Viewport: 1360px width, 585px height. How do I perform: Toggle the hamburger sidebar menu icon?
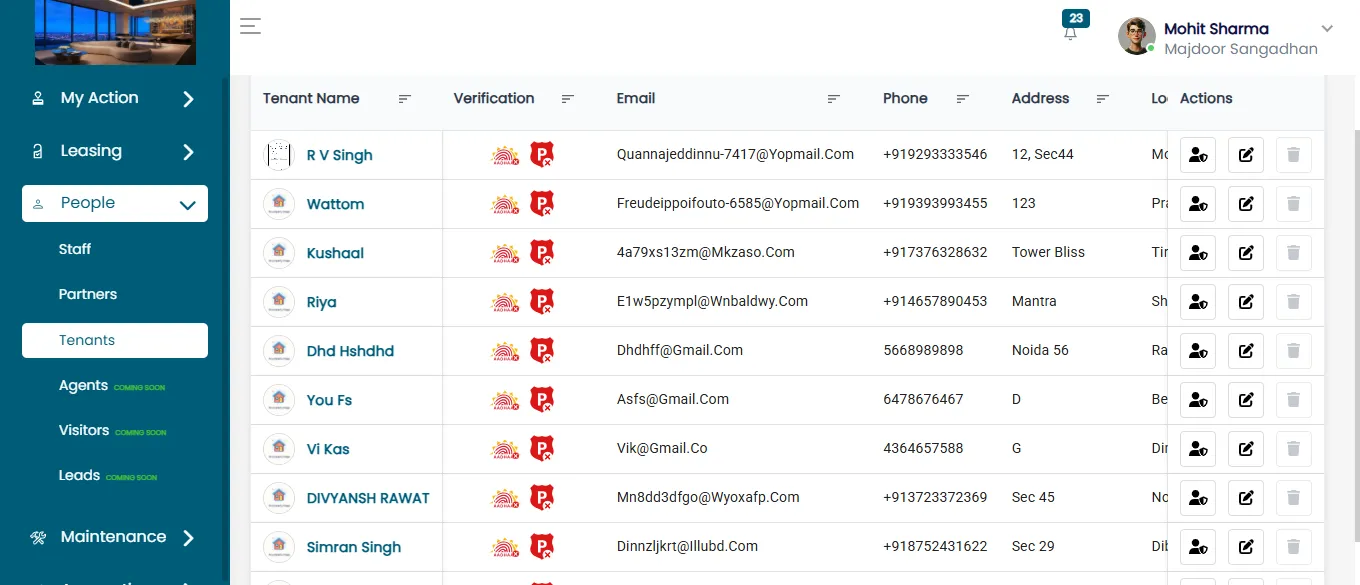coord(250,26)
